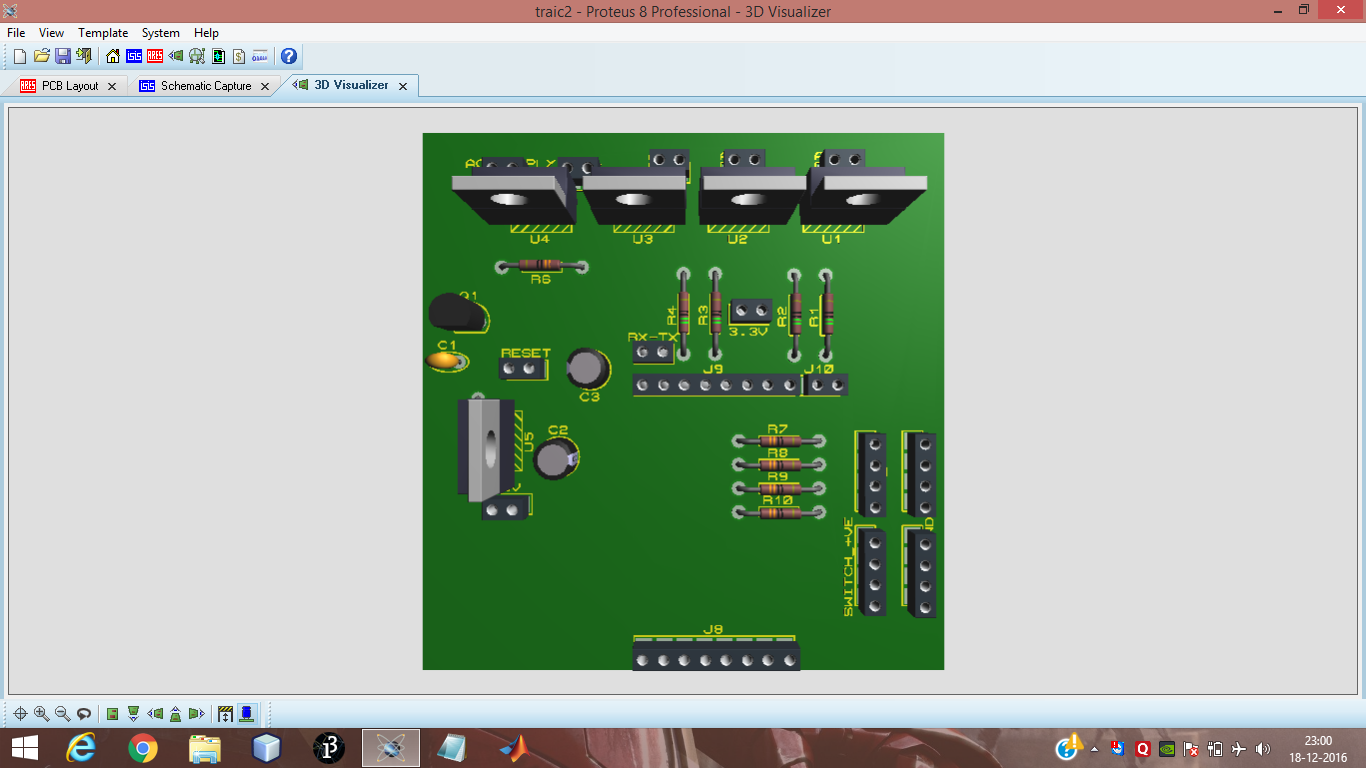
Task: Click the J9 pin header
Action: coord(718,385)
